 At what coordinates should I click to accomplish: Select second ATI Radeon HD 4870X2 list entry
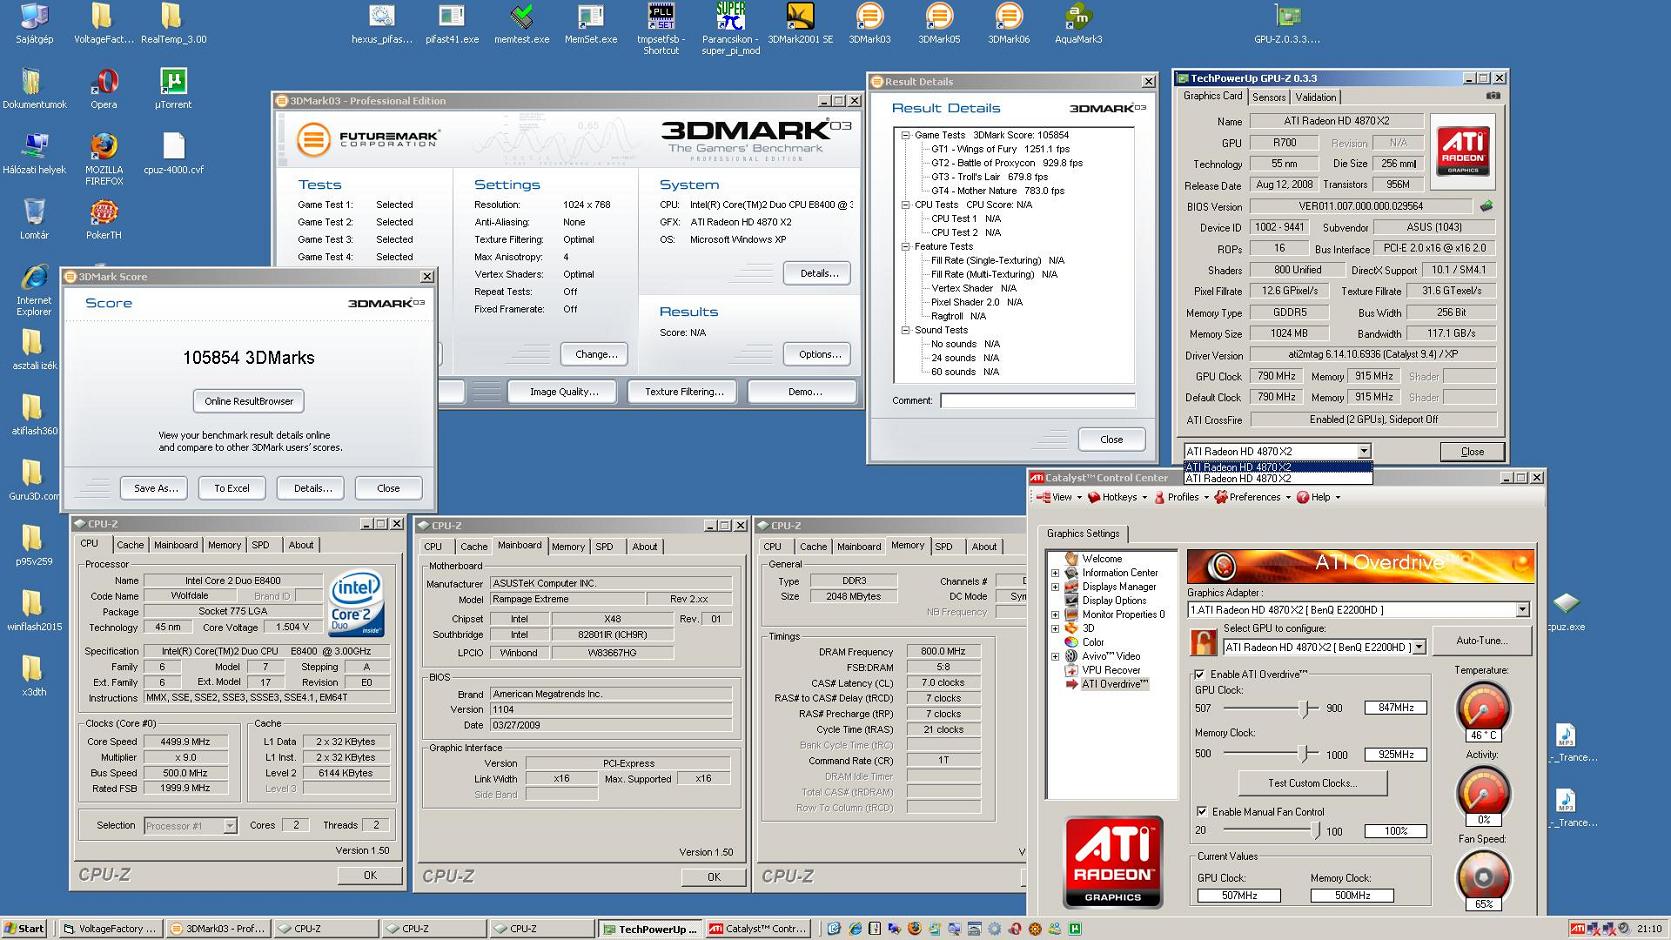pos(1277,479)
